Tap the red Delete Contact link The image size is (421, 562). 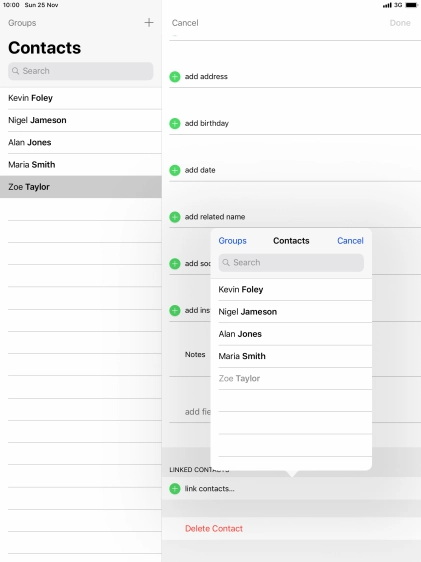(x=214, y=529)
